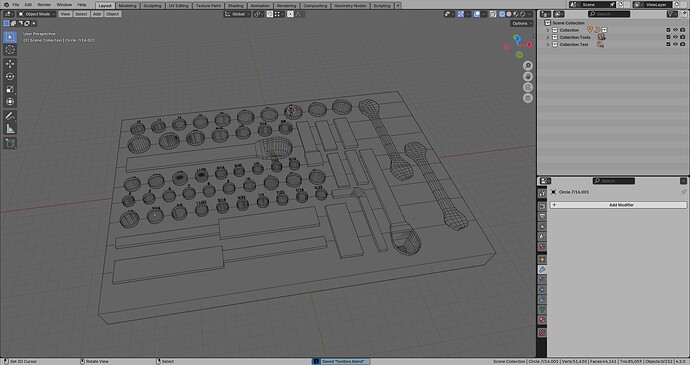690x365 pixels.
Task: Open the viewport Add menu button
Action: pos(97,14)
